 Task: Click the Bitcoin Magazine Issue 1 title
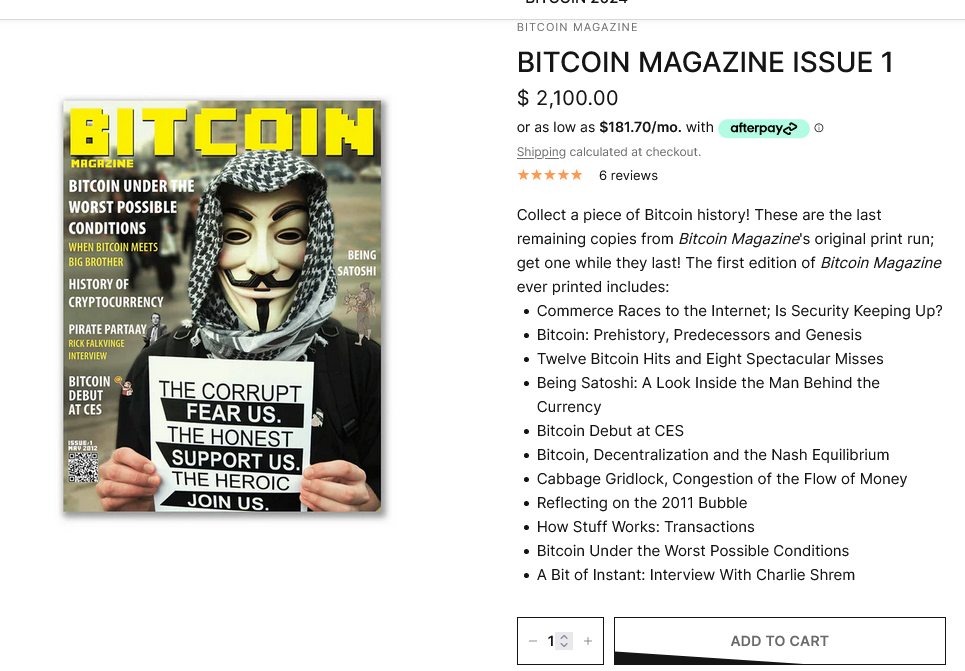click(x=705, y=62)
